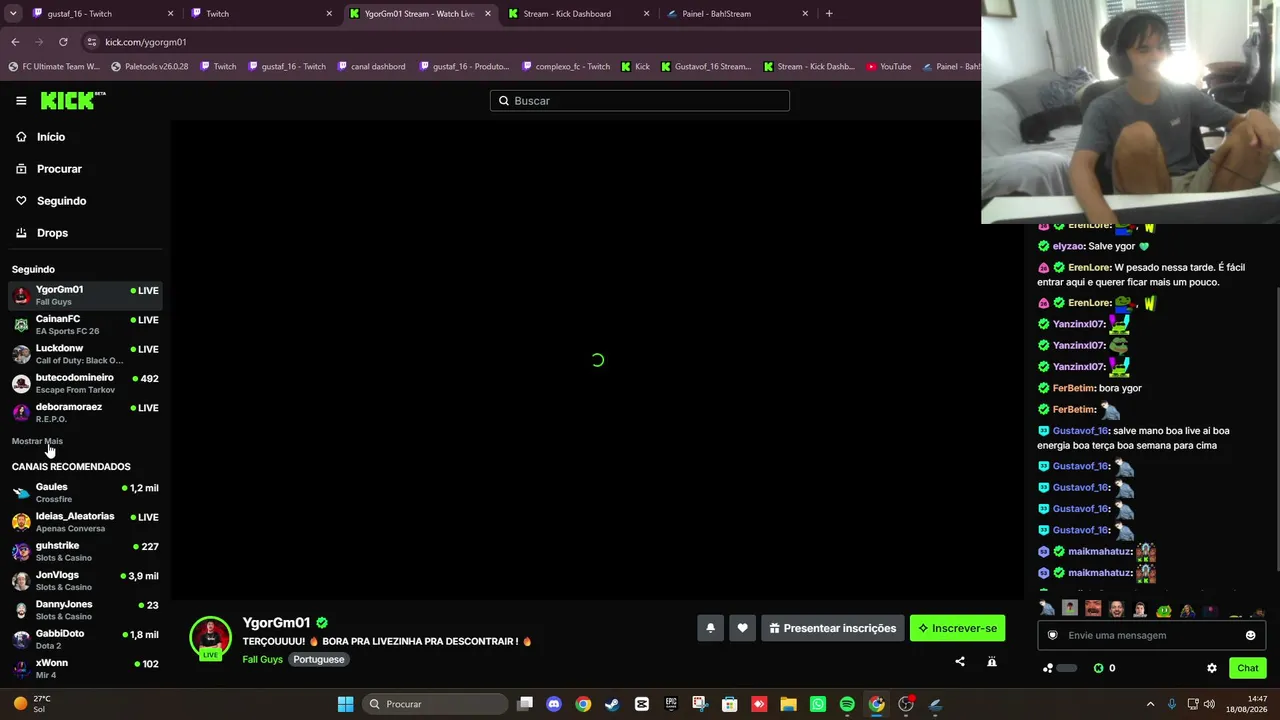Open GabbiDoto recommended channel
The image size is (1280, 720).
pyautogui.click(x=86, y=639)
